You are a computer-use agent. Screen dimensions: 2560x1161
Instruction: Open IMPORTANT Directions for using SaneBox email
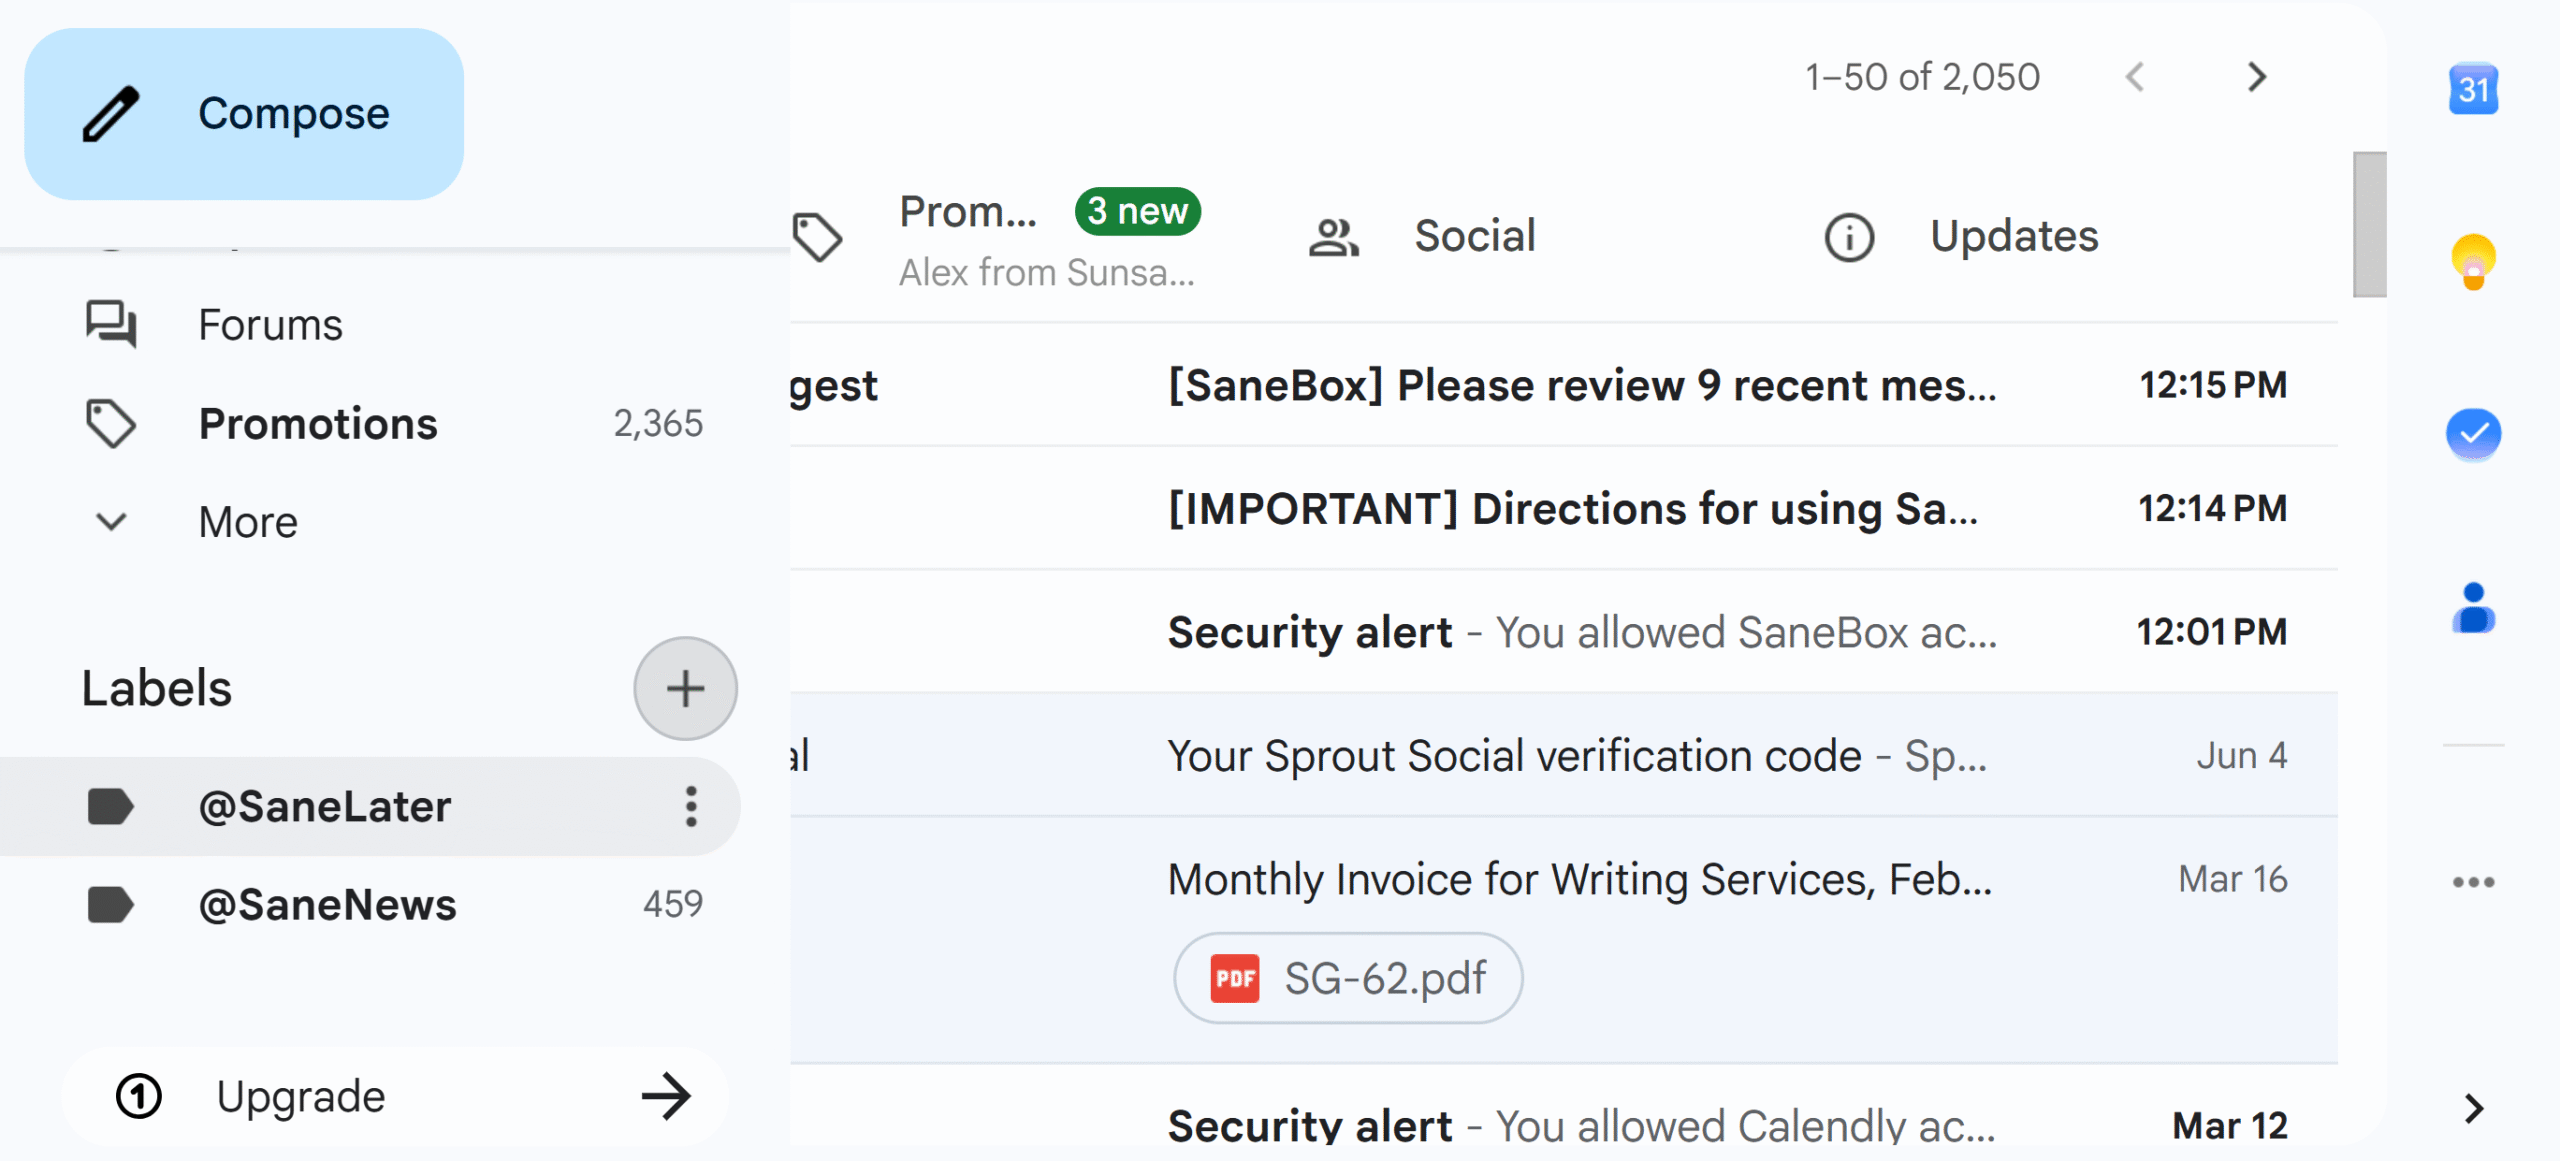click(x=1564, y=508)
